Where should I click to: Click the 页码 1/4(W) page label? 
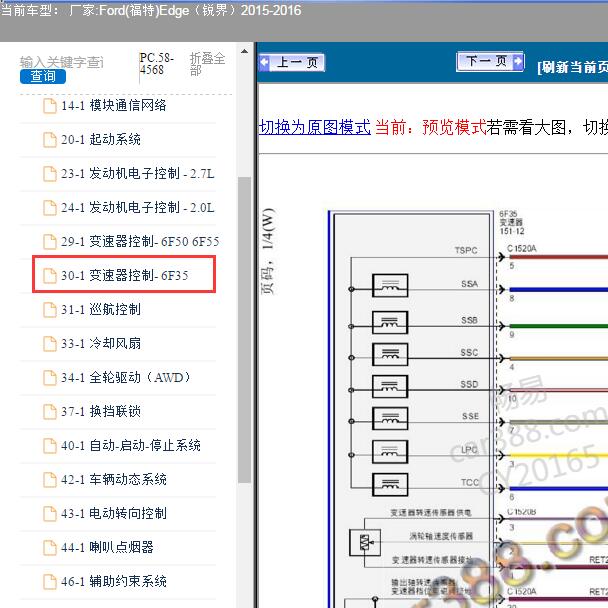pos(268,251)
